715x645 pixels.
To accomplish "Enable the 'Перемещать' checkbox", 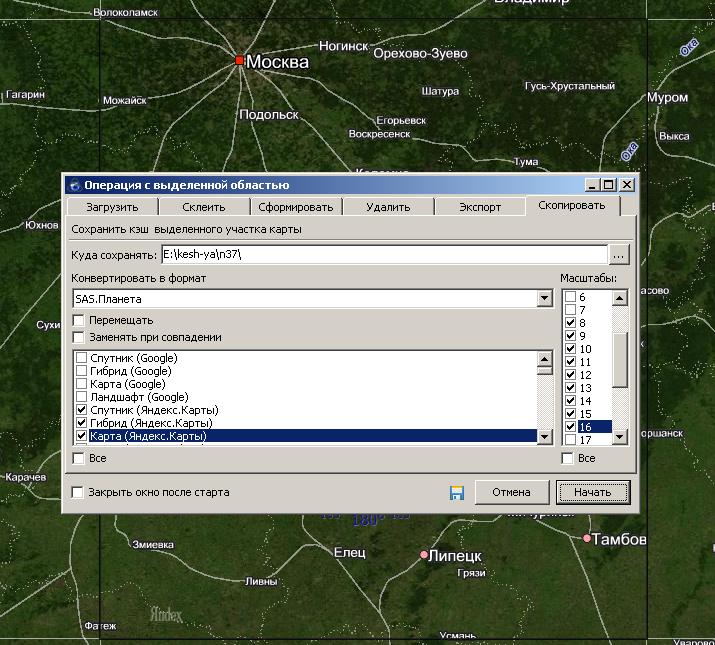I will [x=80, y=320].
